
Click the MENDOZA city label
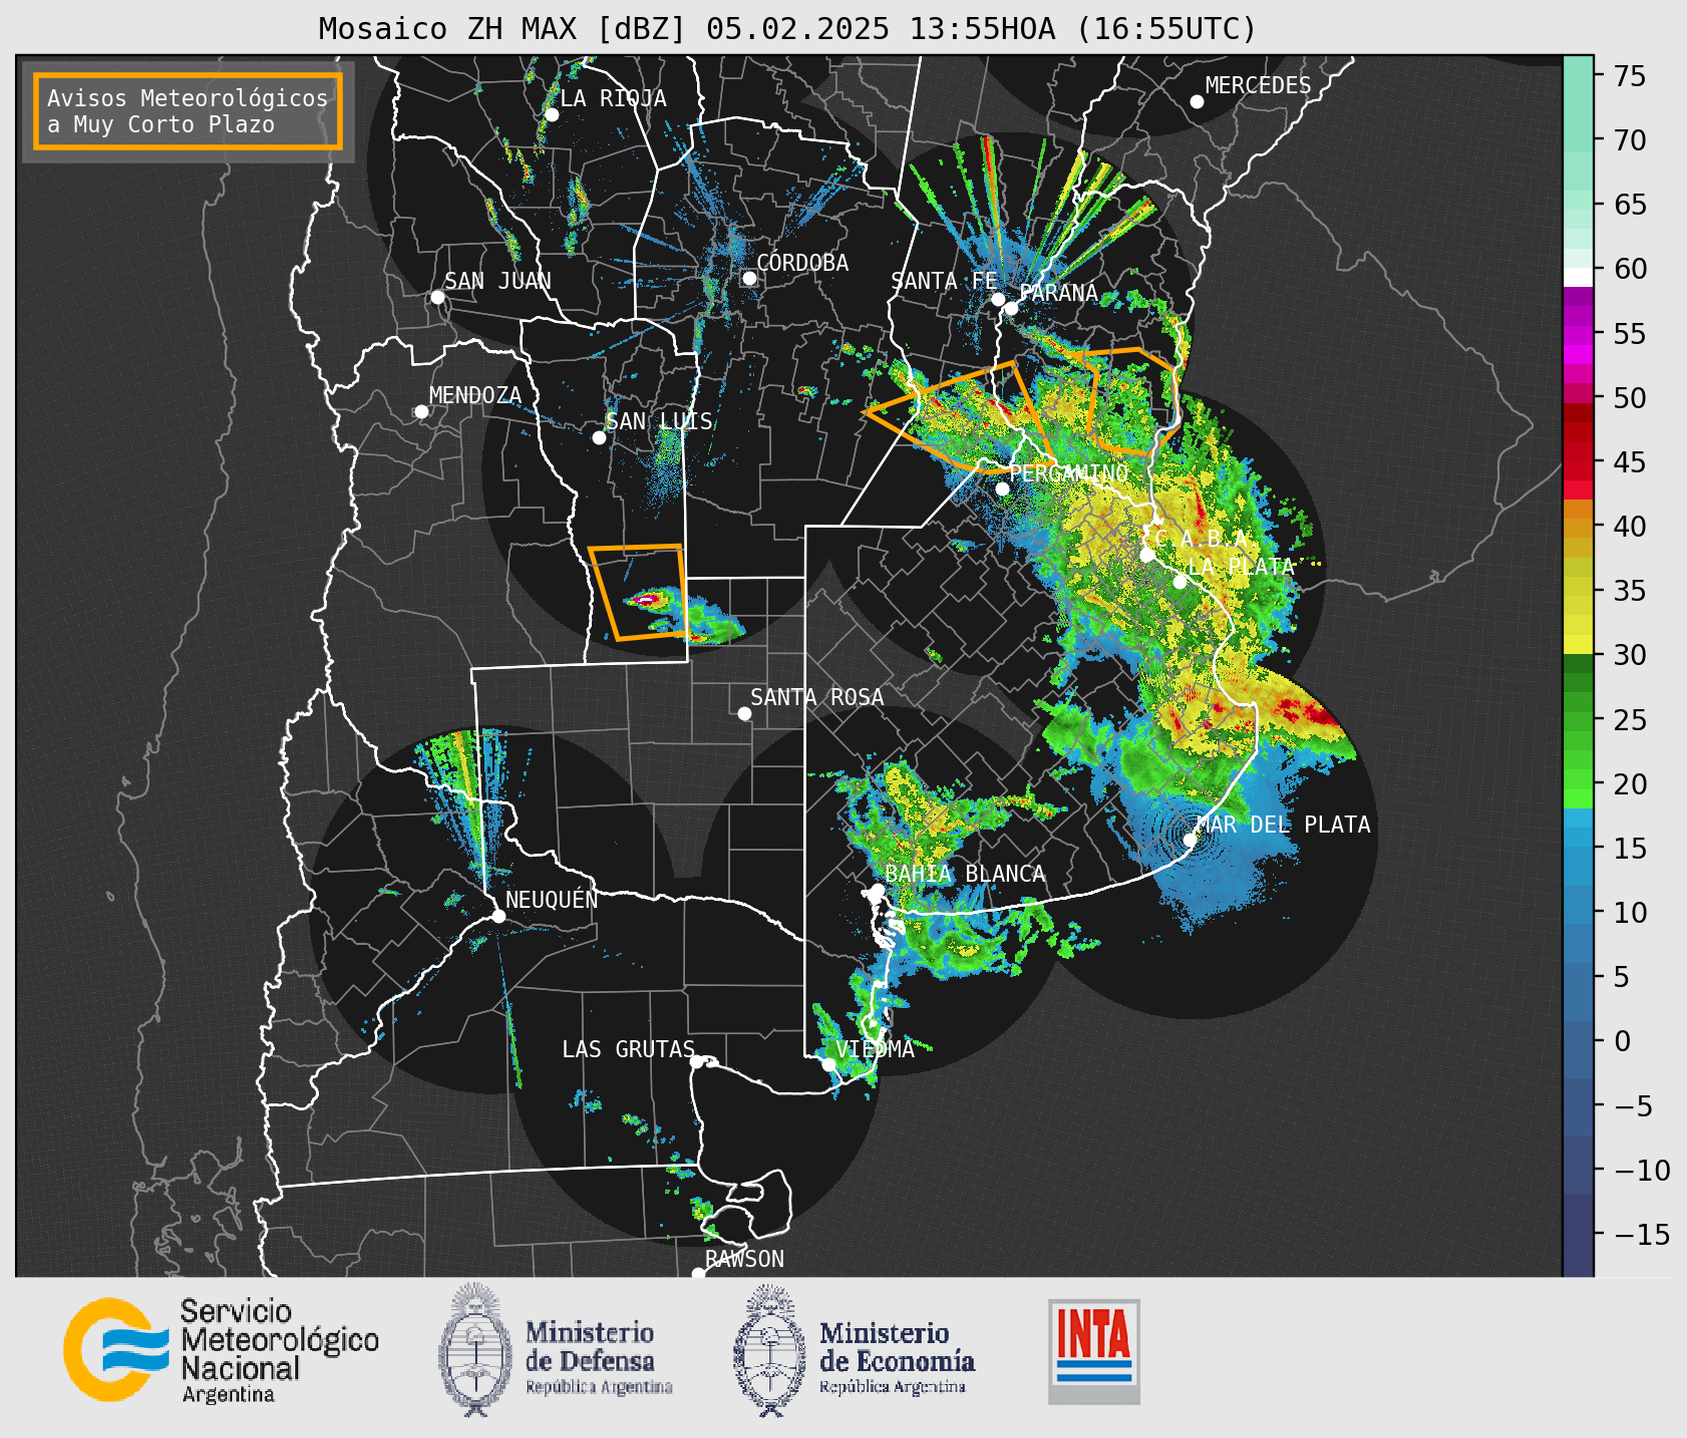pyautogui.click(x=475, y=395)
